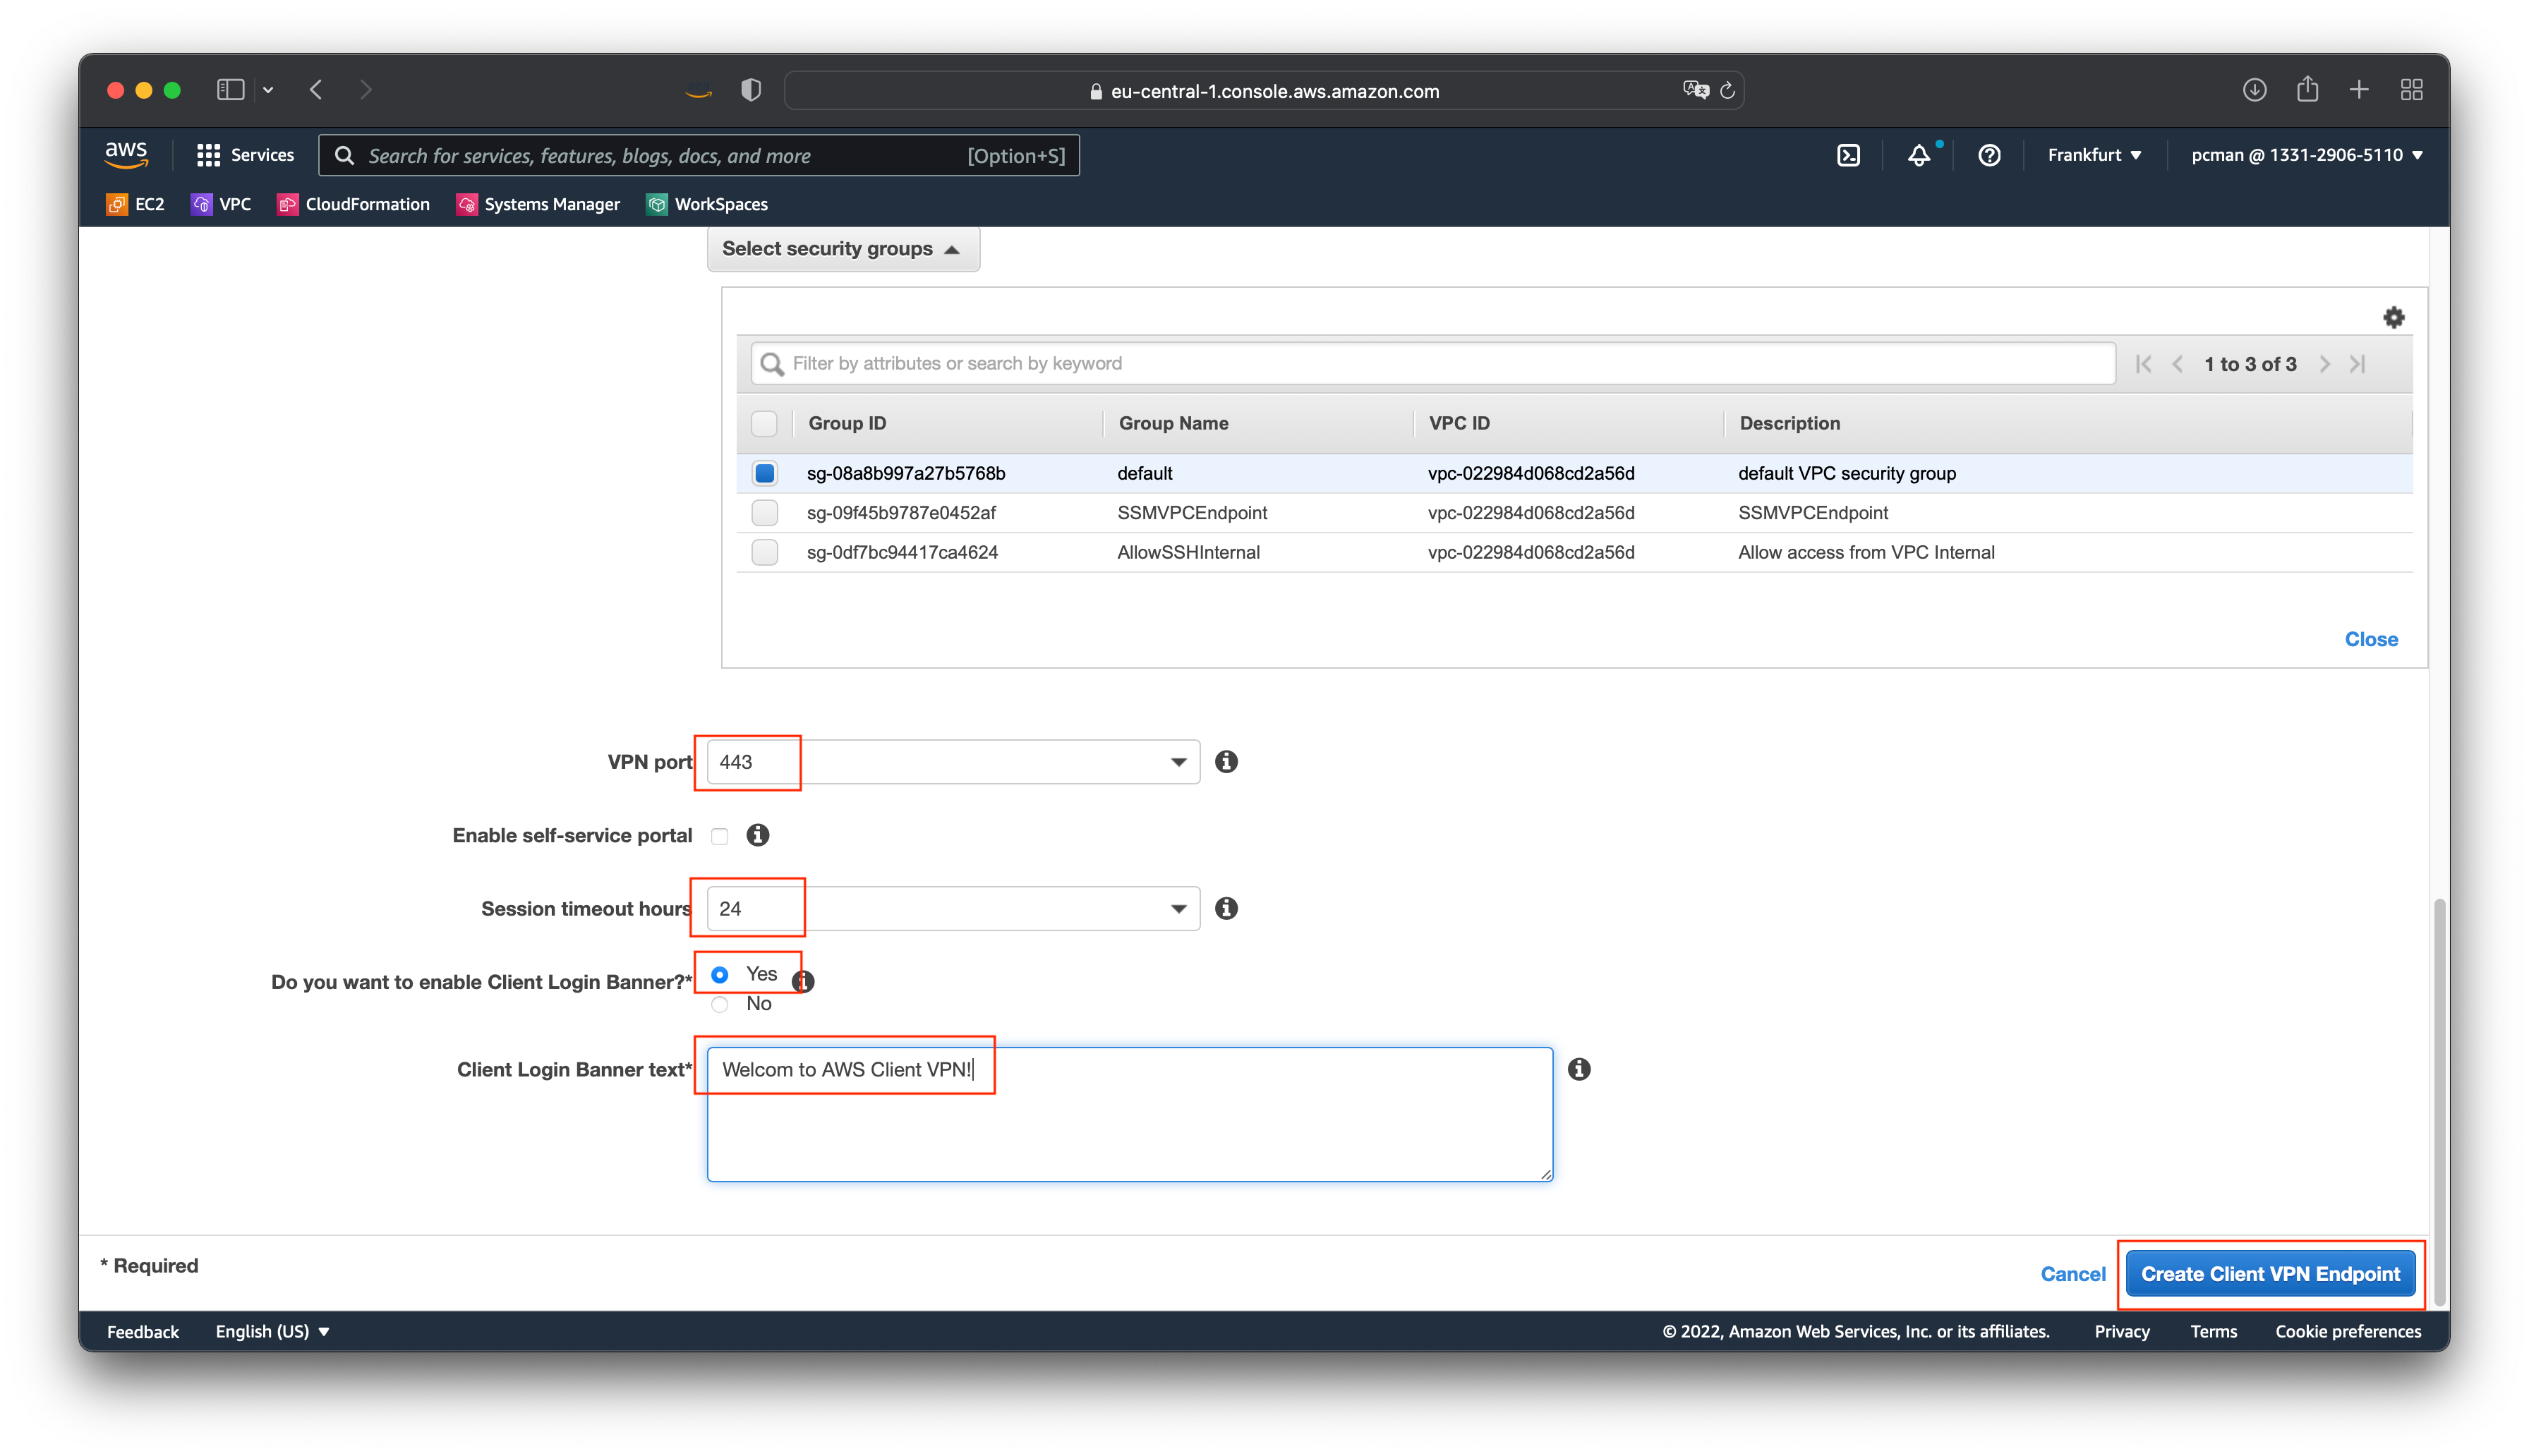Screen dimensions: 2529x1456
Task: Open English (US) language selector
Action: click(x=272, y=1331)
